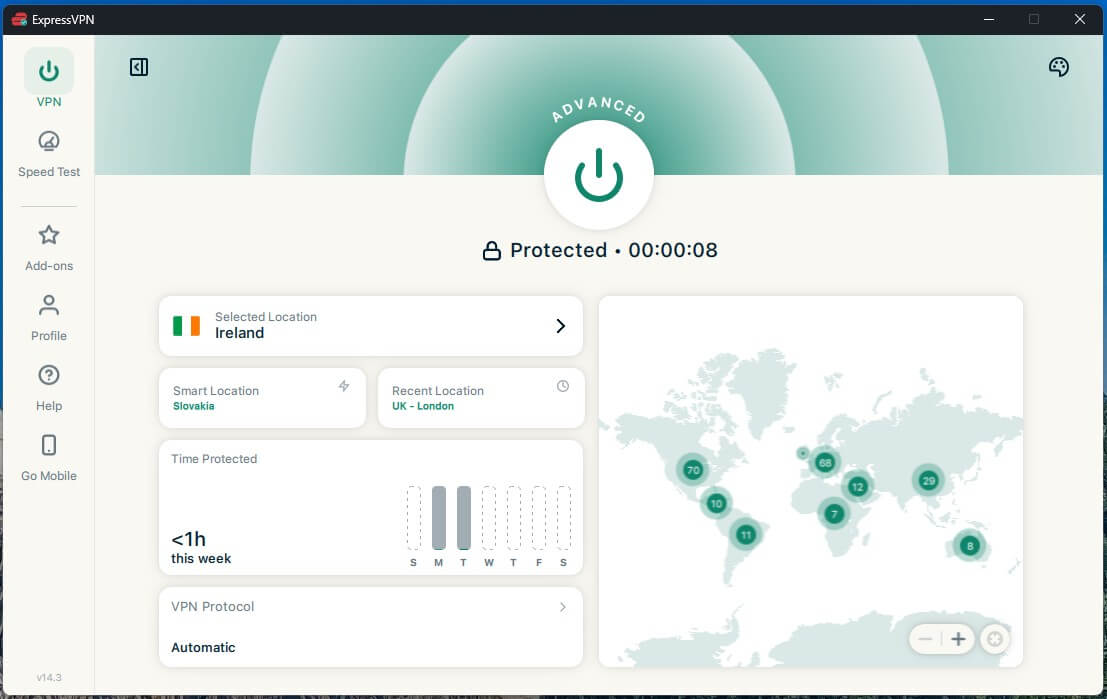Click the Monday time protected bar
Viewport: 1107px width, 699px height.
pos(438,518)
